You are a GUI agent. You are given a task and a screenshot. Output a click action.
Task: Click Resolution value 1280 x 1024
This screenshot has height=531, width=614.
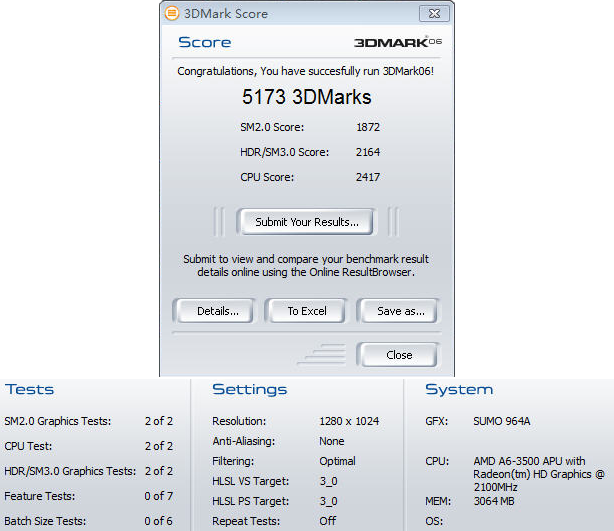click(349, 421)
